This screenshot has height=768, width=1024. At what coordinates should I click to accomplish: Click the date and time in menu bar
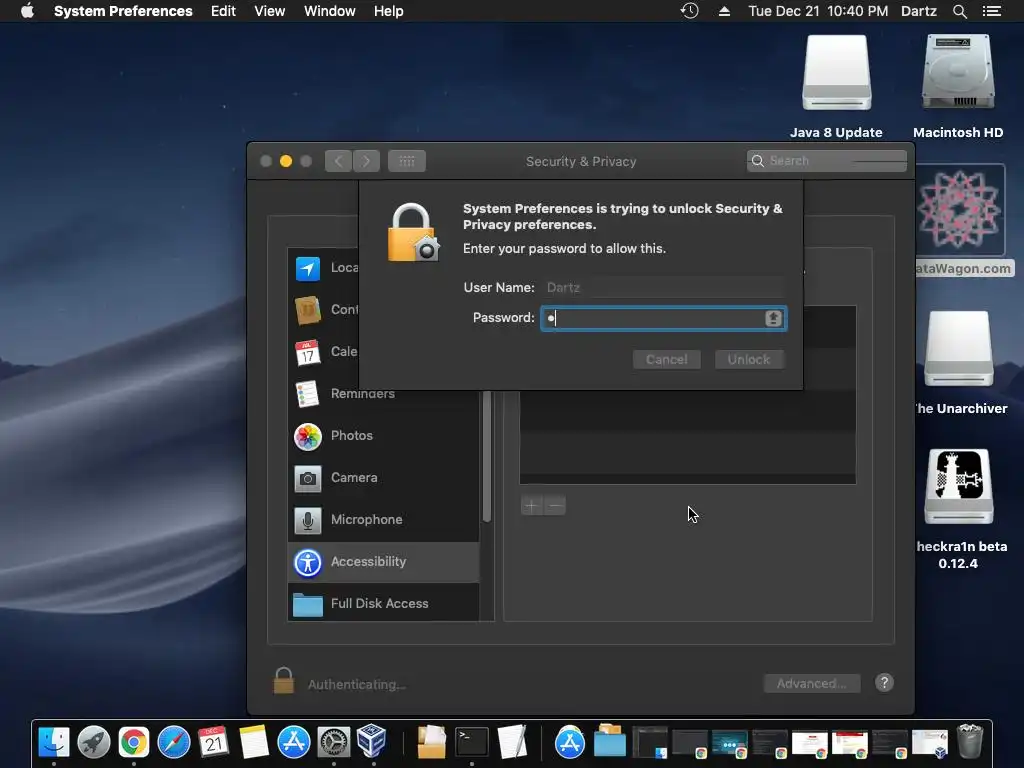tap(818, 11)
